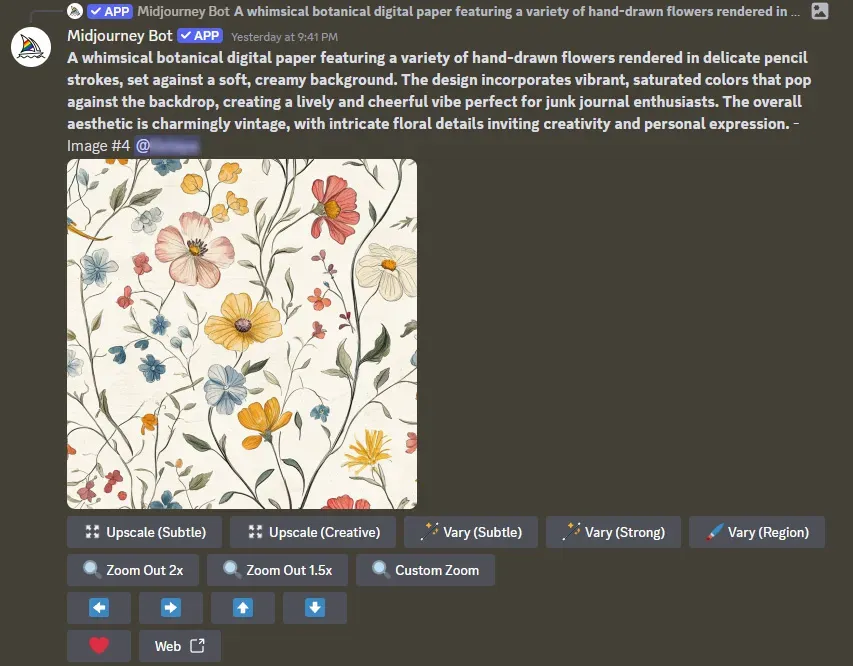The height and width of the screenshot is (666, 853).
Task: Favorite the image with the heart button
Action: 98,646
